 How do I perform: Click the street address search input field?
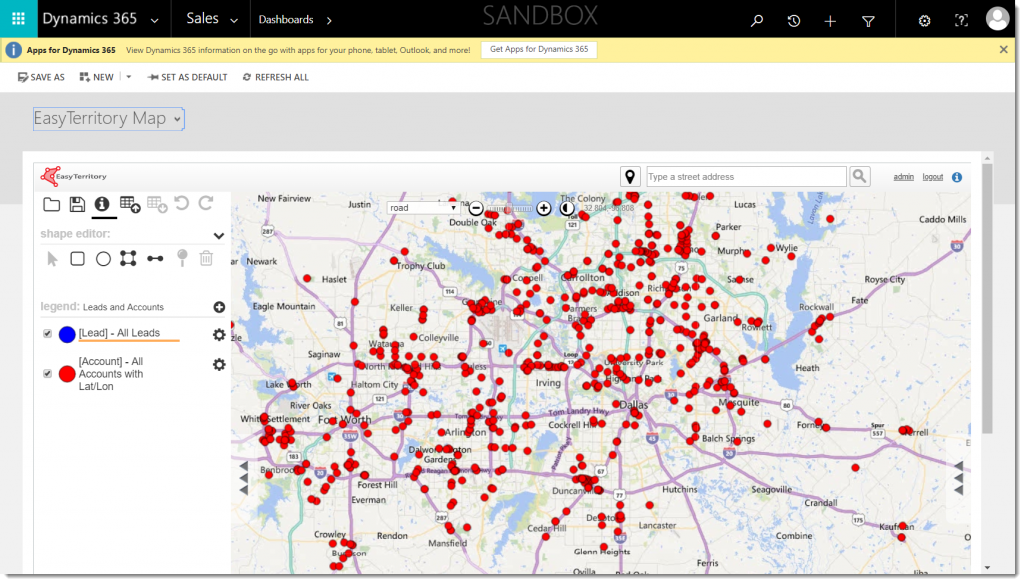(745, 175)
